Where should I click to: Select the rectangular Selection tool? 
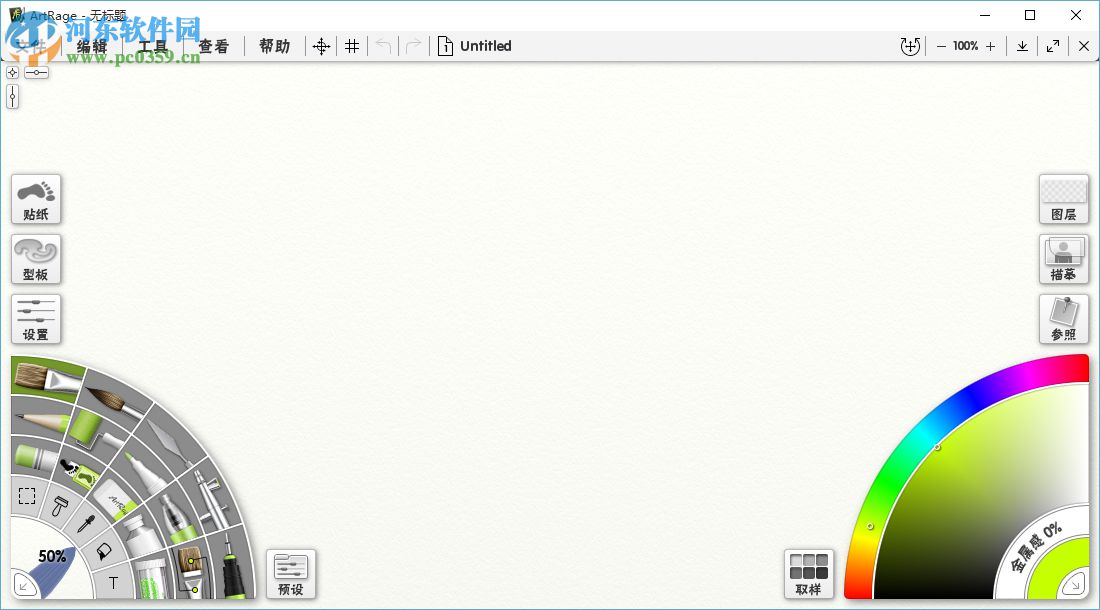coord(27,496)
